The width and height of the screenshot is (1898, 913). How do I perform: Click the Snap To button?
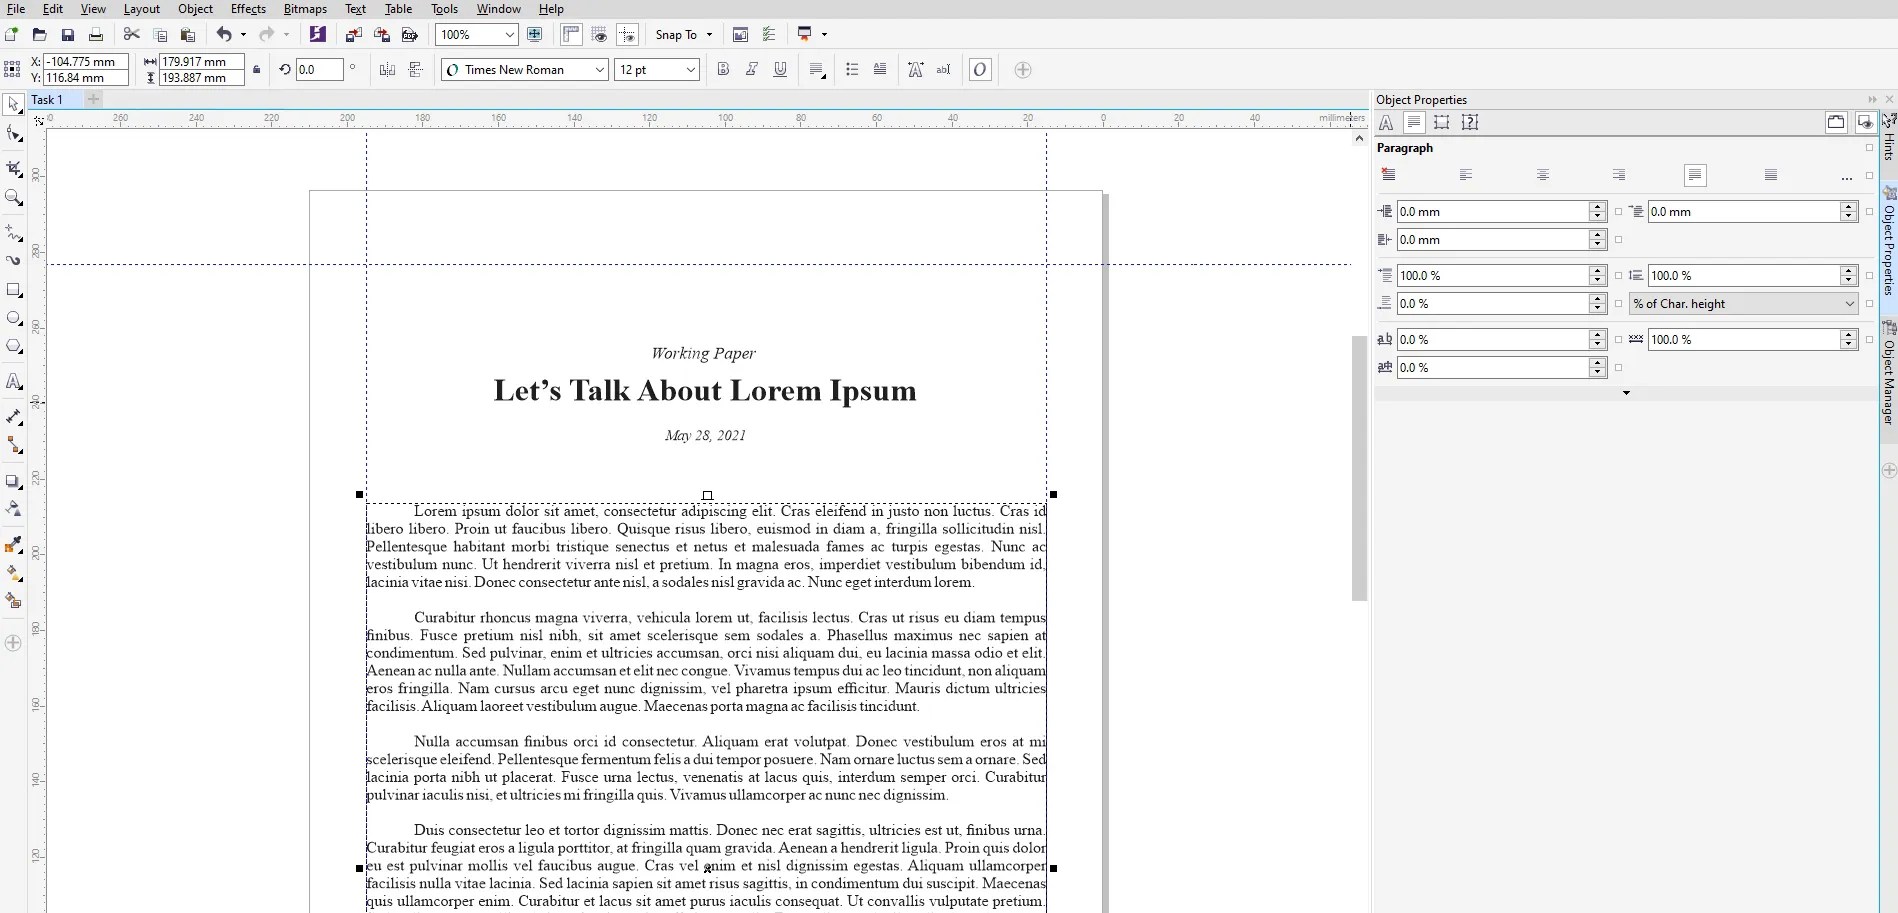click(684, 35)
